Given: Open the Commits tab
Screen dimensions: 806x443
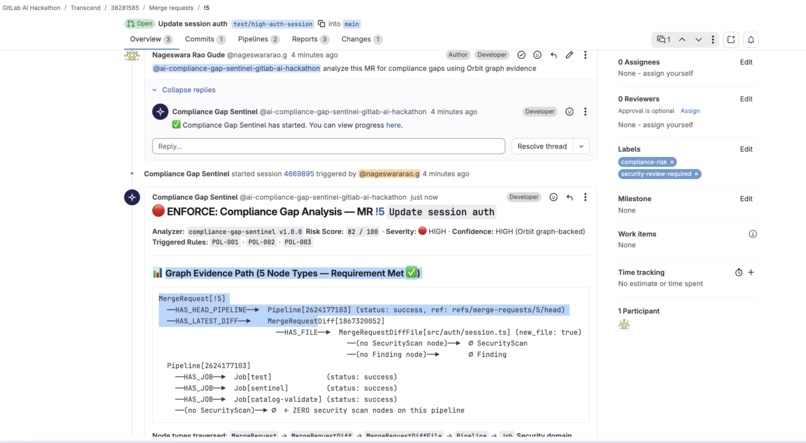Looking at the screenshot, I should coord(205,39).
